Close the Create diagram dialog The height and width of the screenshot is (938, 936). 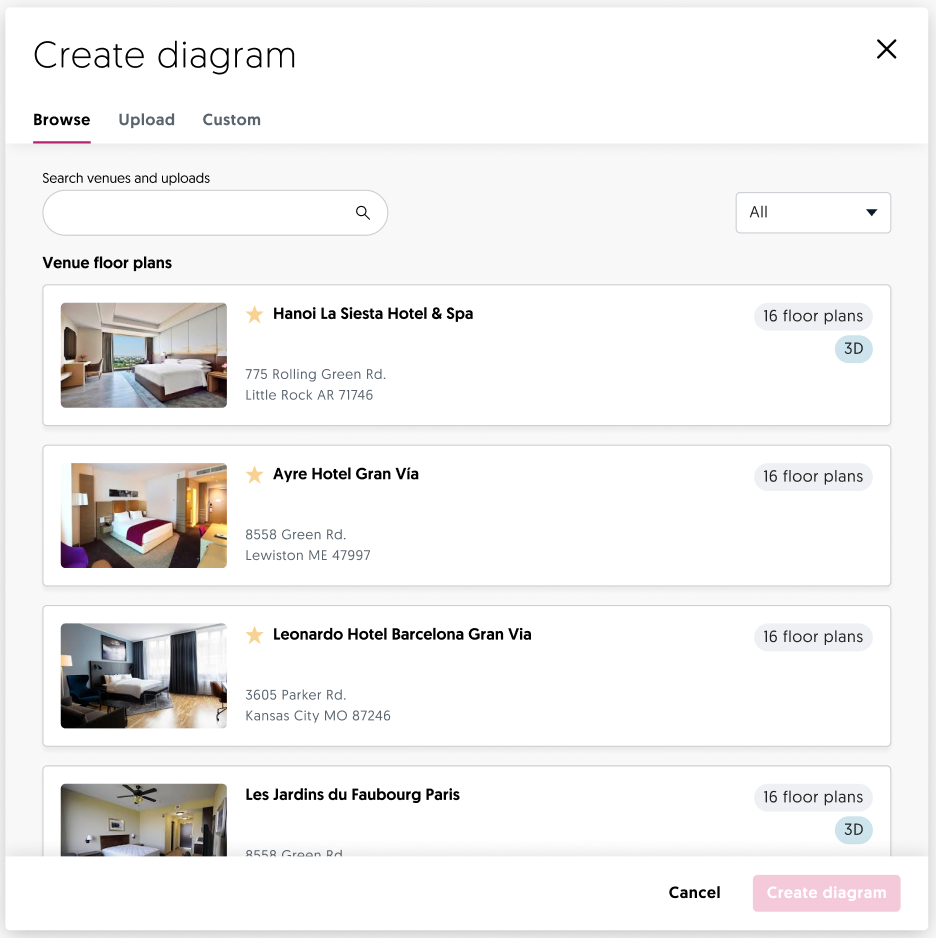point(886,49)
